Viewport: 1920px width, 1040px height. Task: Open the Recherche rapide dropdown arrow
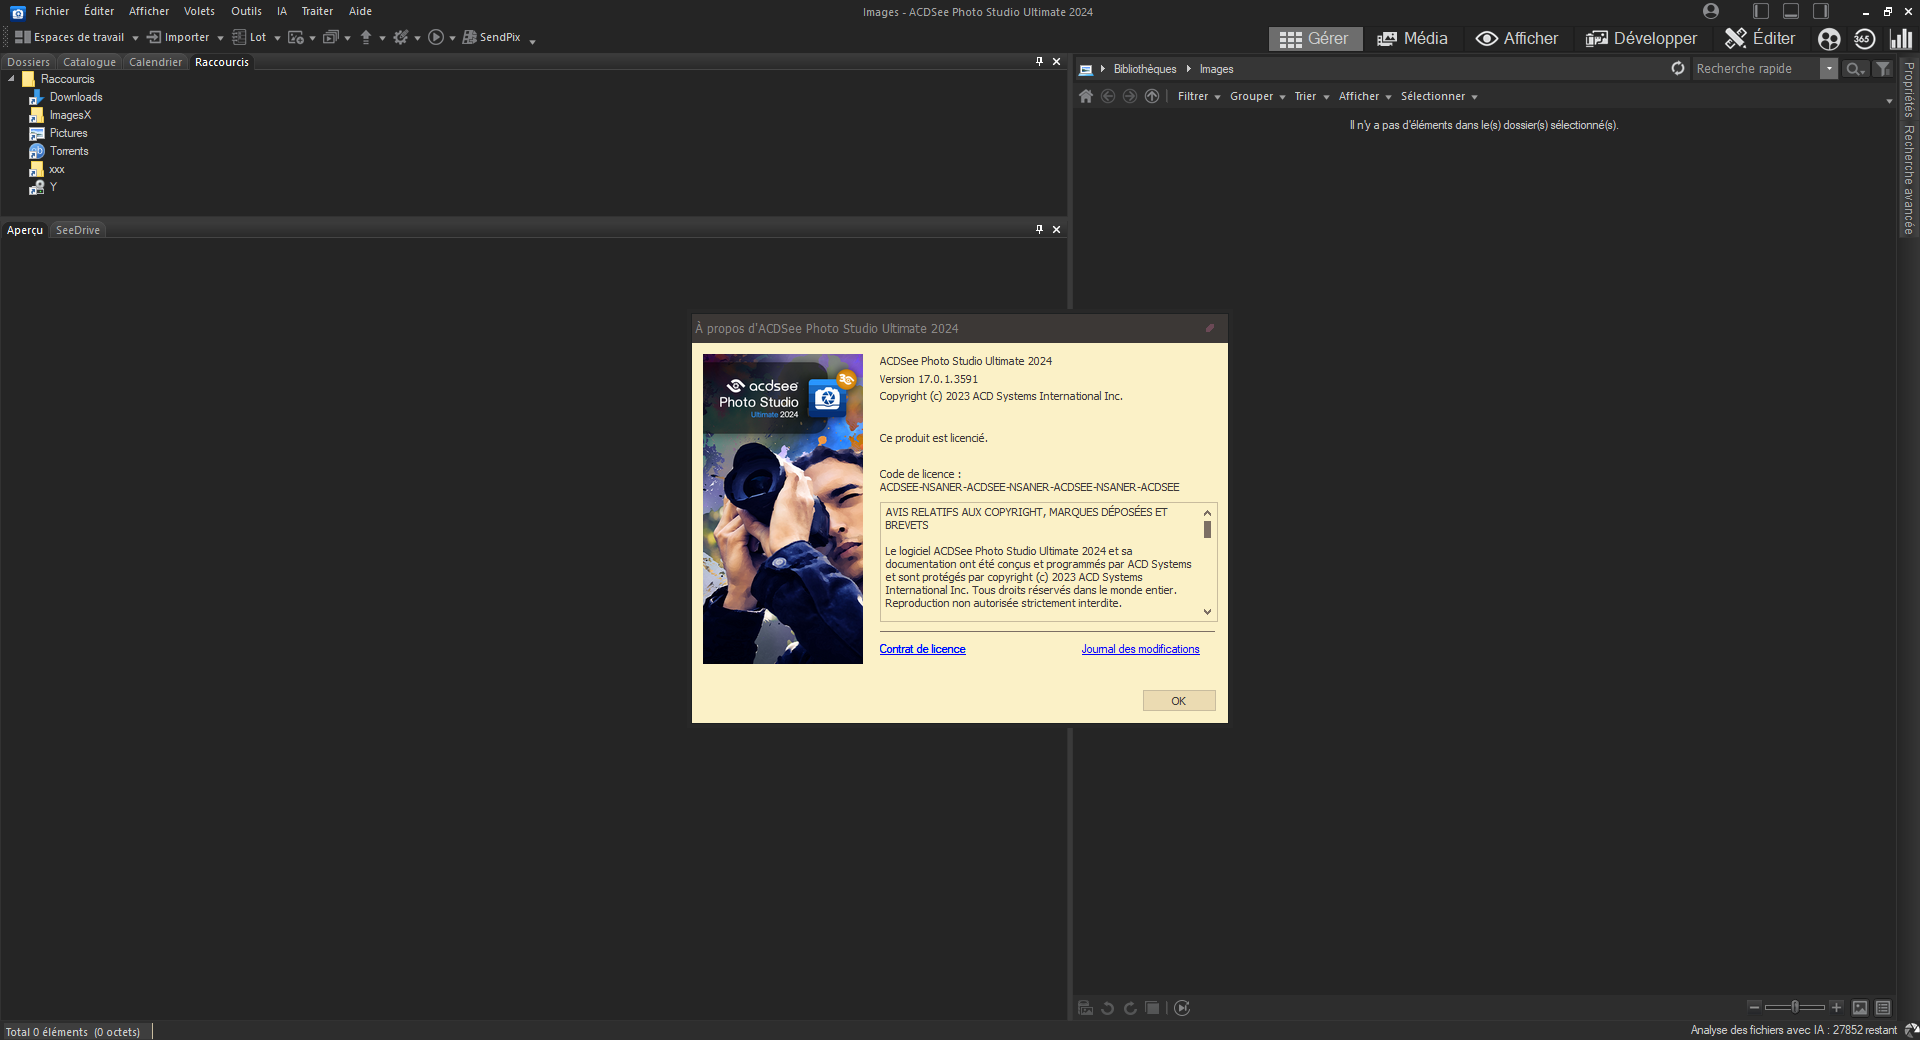(x=1829, y=69)
